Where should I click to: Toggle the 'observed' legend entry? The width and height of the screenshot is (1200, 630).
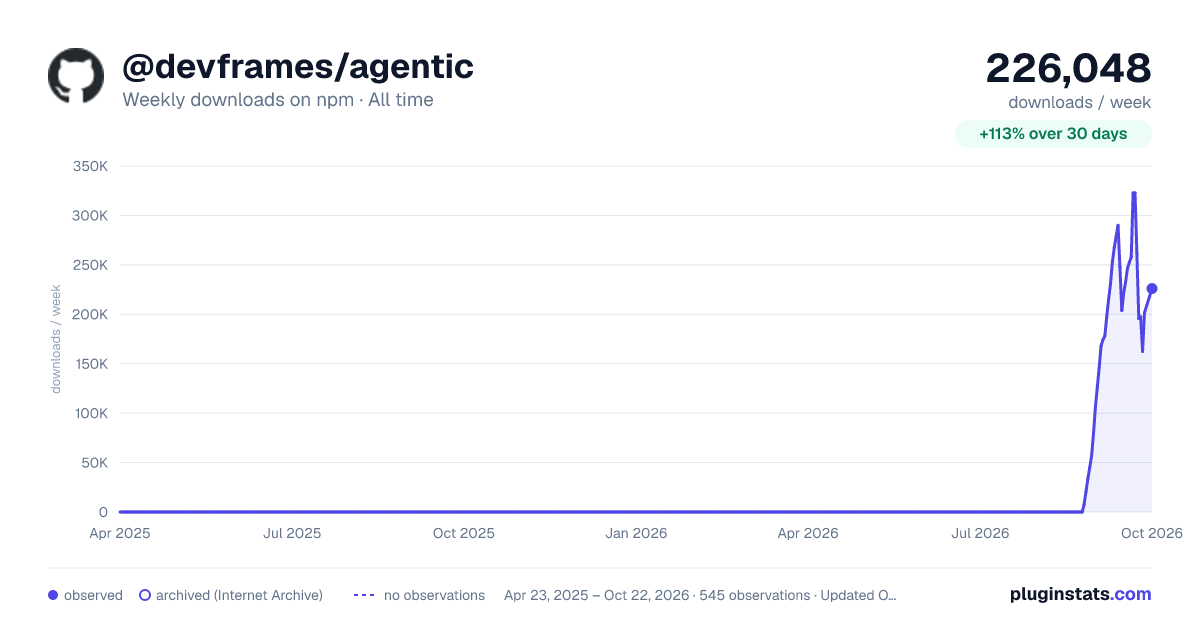tap(85, 595)
